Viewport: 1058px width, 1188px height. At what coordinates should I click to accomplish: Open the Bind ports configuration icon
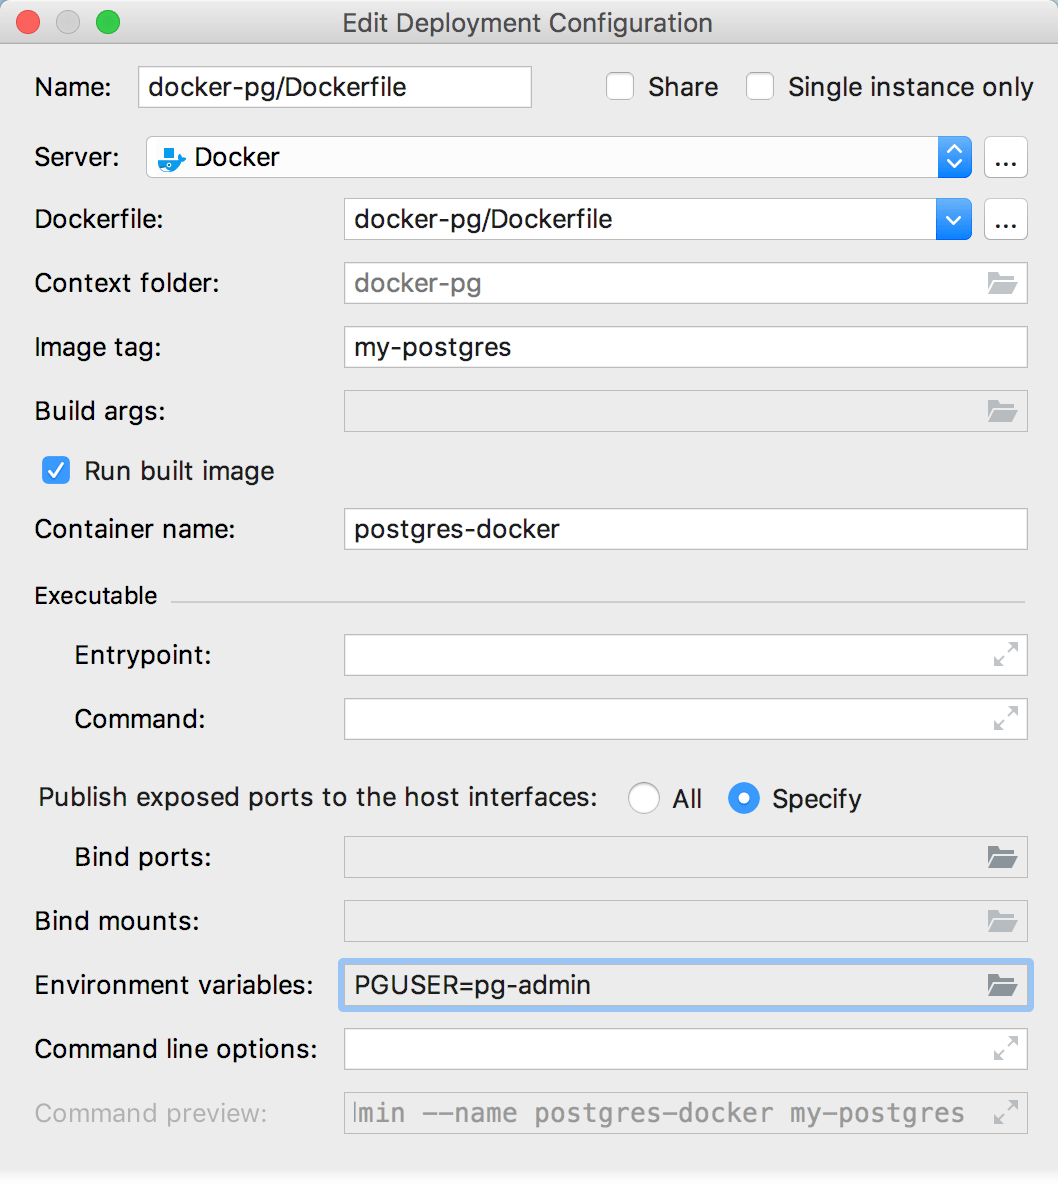click(1003, 857)
